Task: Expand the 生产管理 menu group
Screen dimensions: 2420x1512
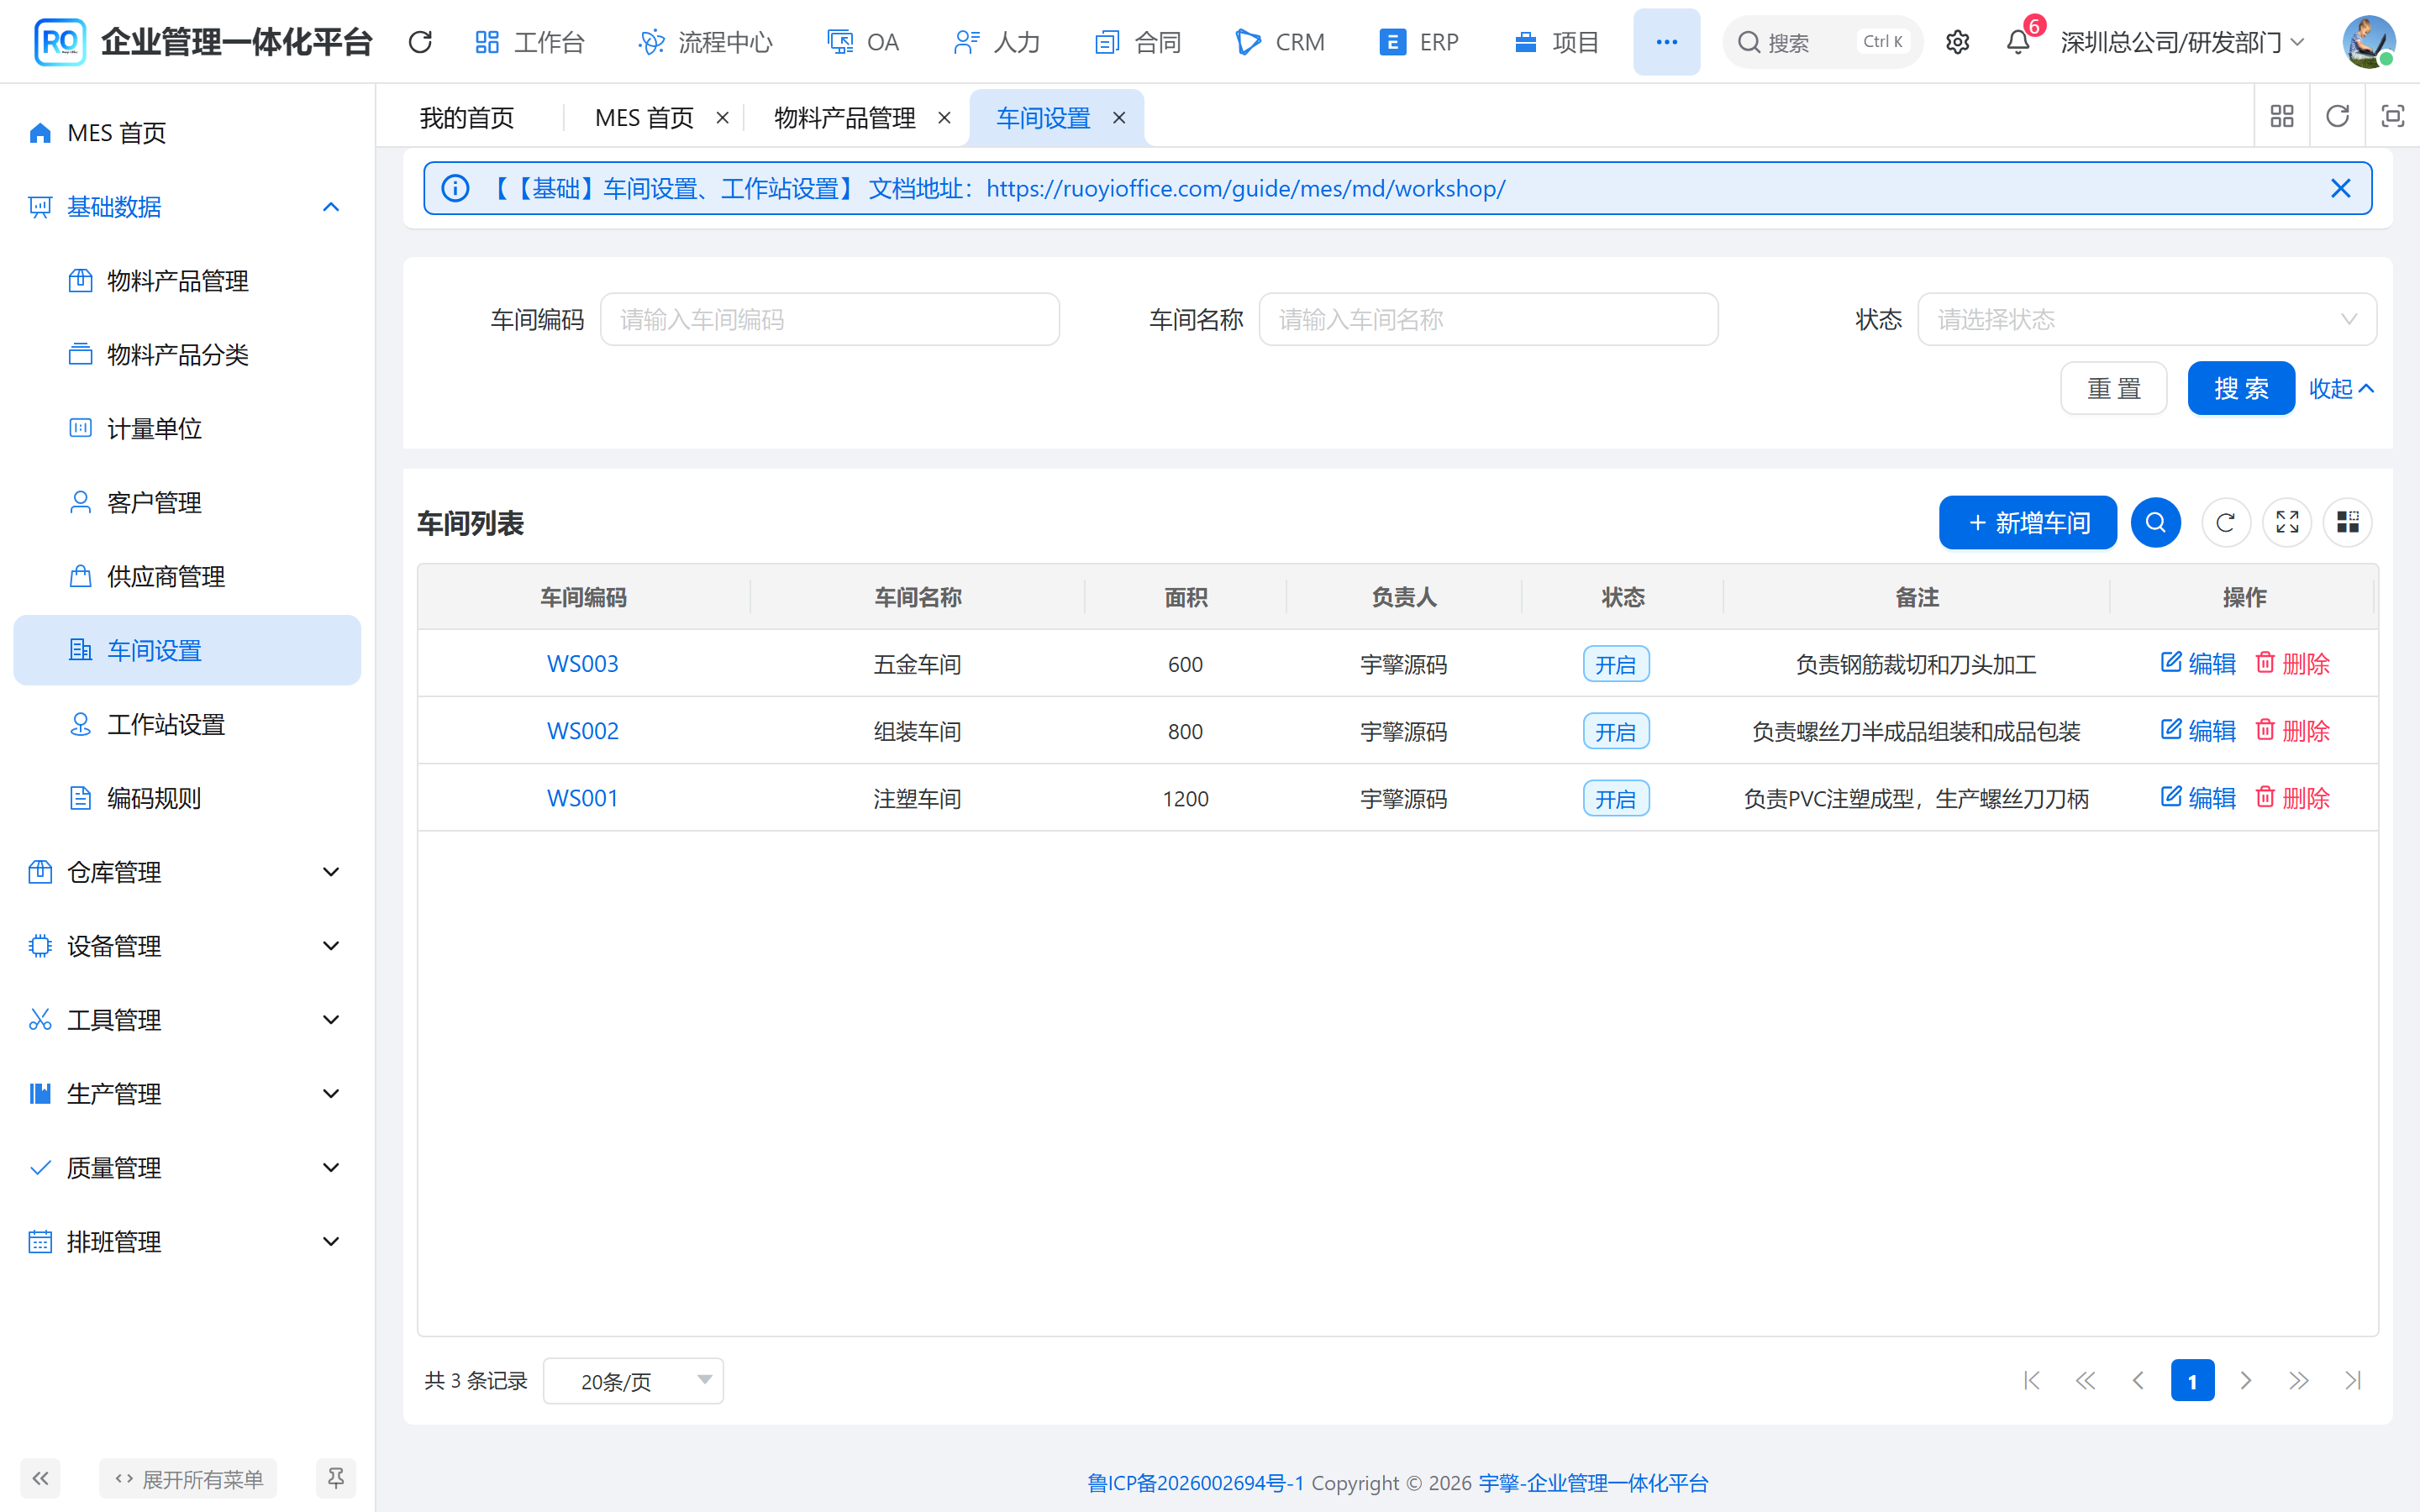Action: pos(187,1094)
